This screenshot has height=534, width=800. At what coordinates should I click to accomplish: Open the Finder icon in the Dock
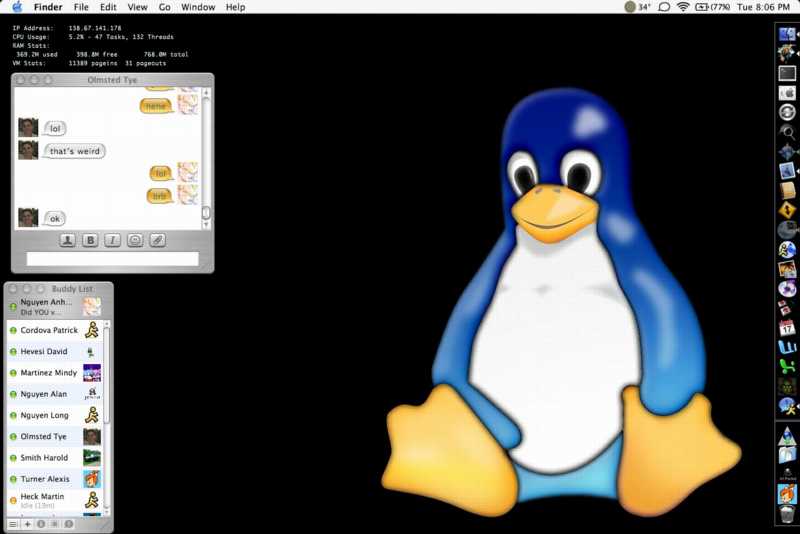coord(787,34)
